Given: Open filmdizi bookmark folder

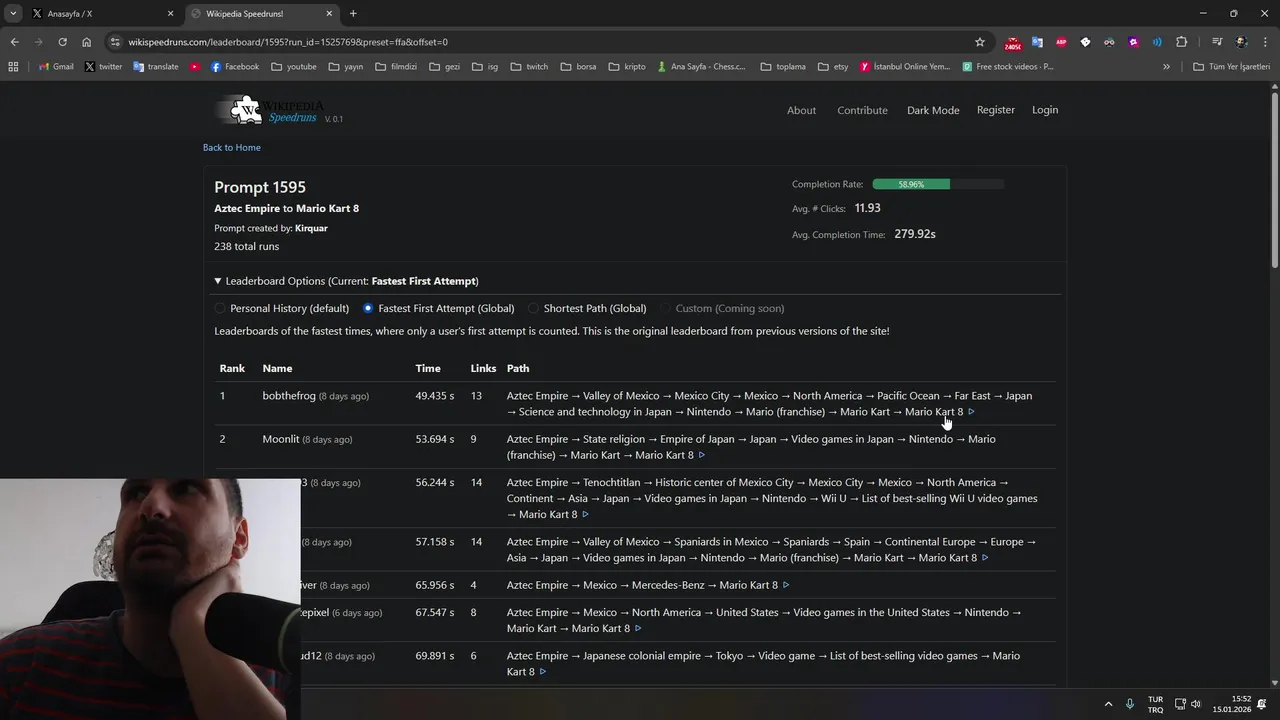Looking at the screenshot, I should coord(397,67).
